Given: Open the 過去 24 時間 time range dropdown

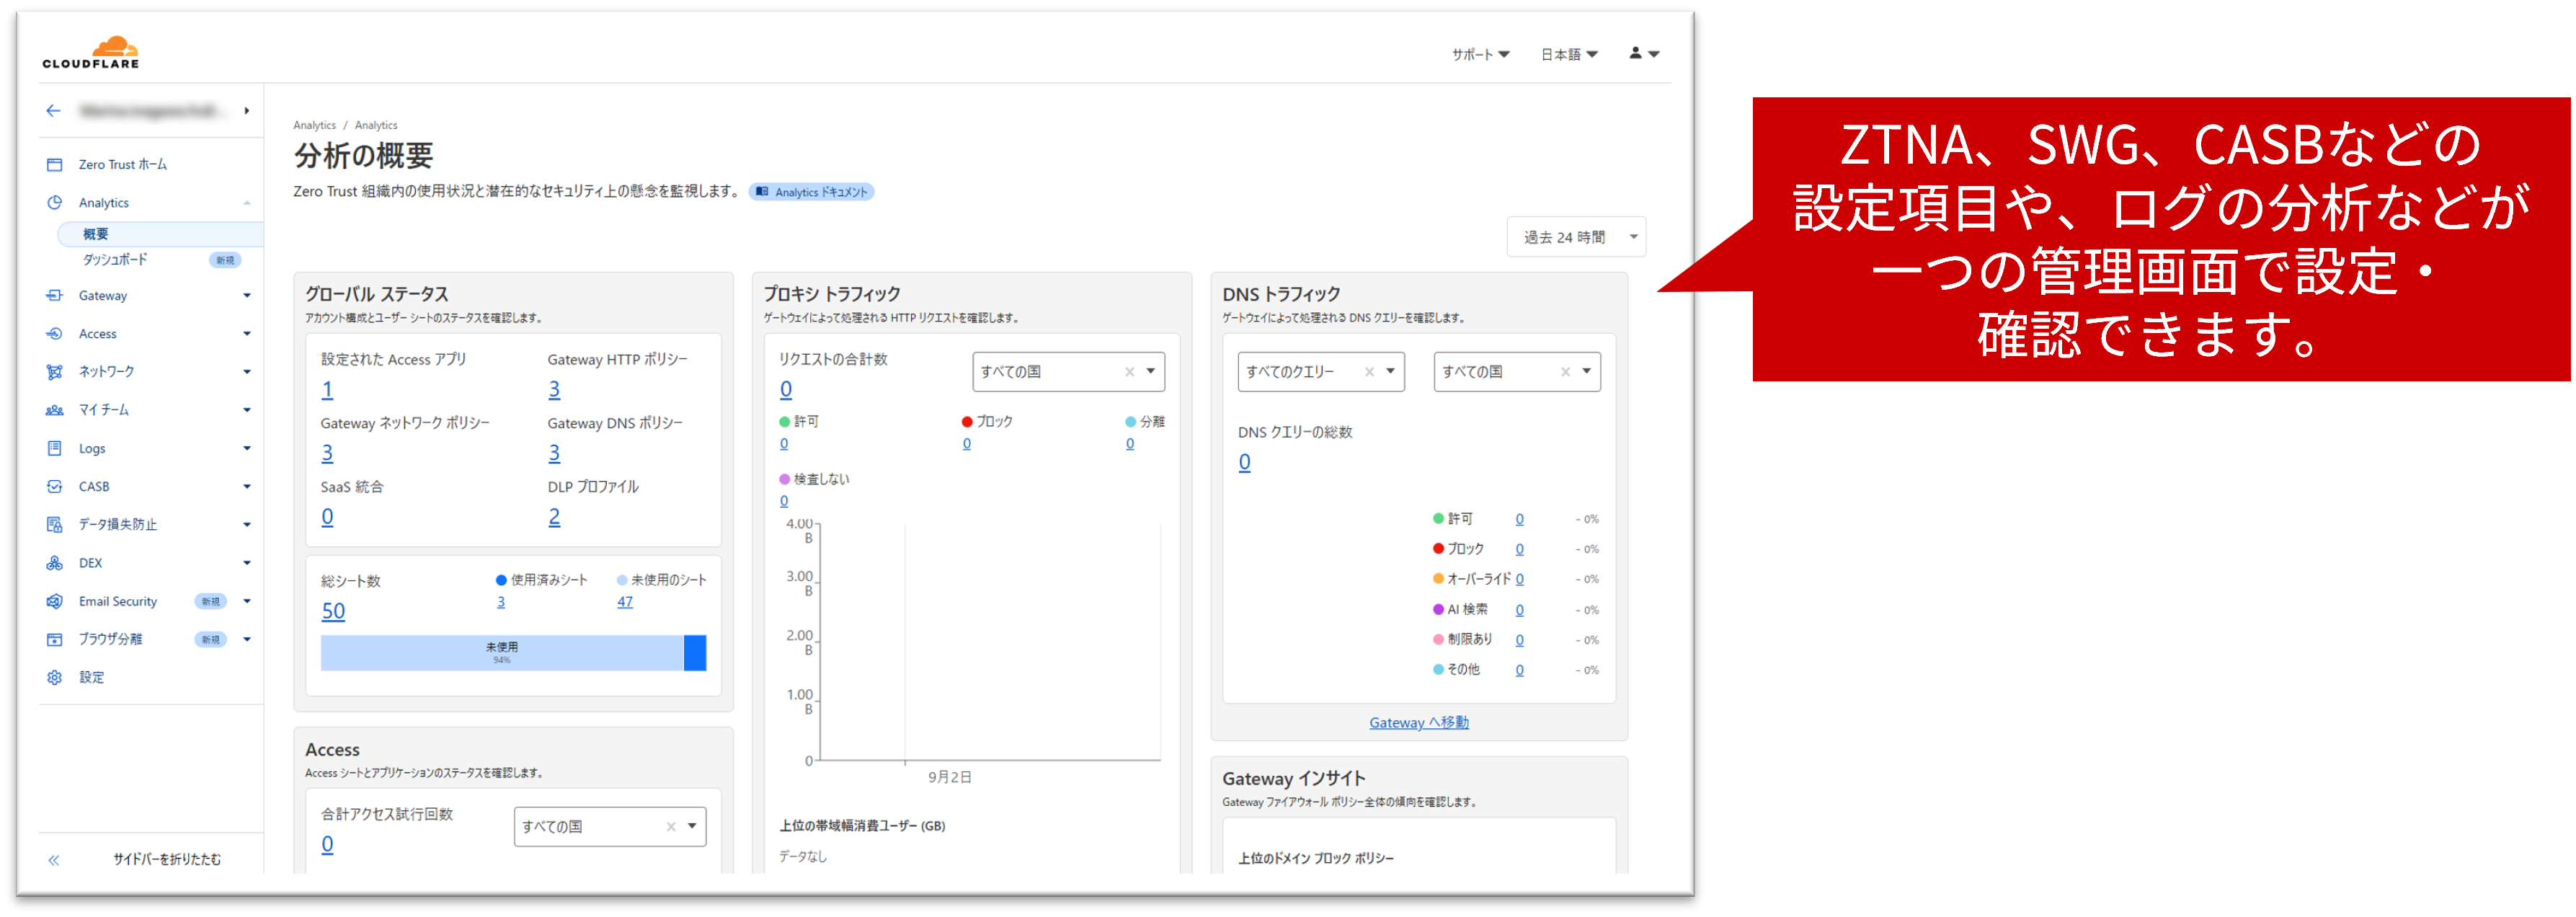Looking at the screenshot, I should pyautogui.click(x=1576, y=238).
